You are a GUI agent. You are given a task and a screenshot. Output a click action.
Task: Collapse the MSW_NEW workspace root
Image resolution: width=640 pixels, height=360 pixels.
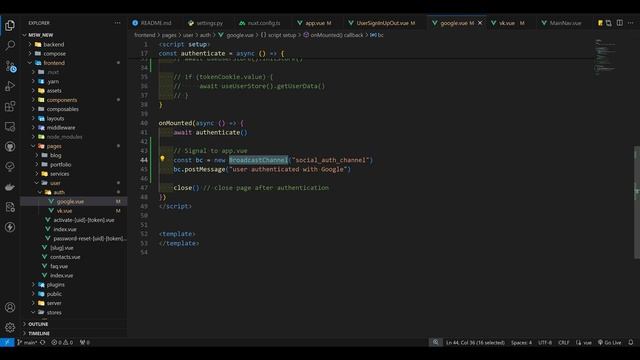40,35
